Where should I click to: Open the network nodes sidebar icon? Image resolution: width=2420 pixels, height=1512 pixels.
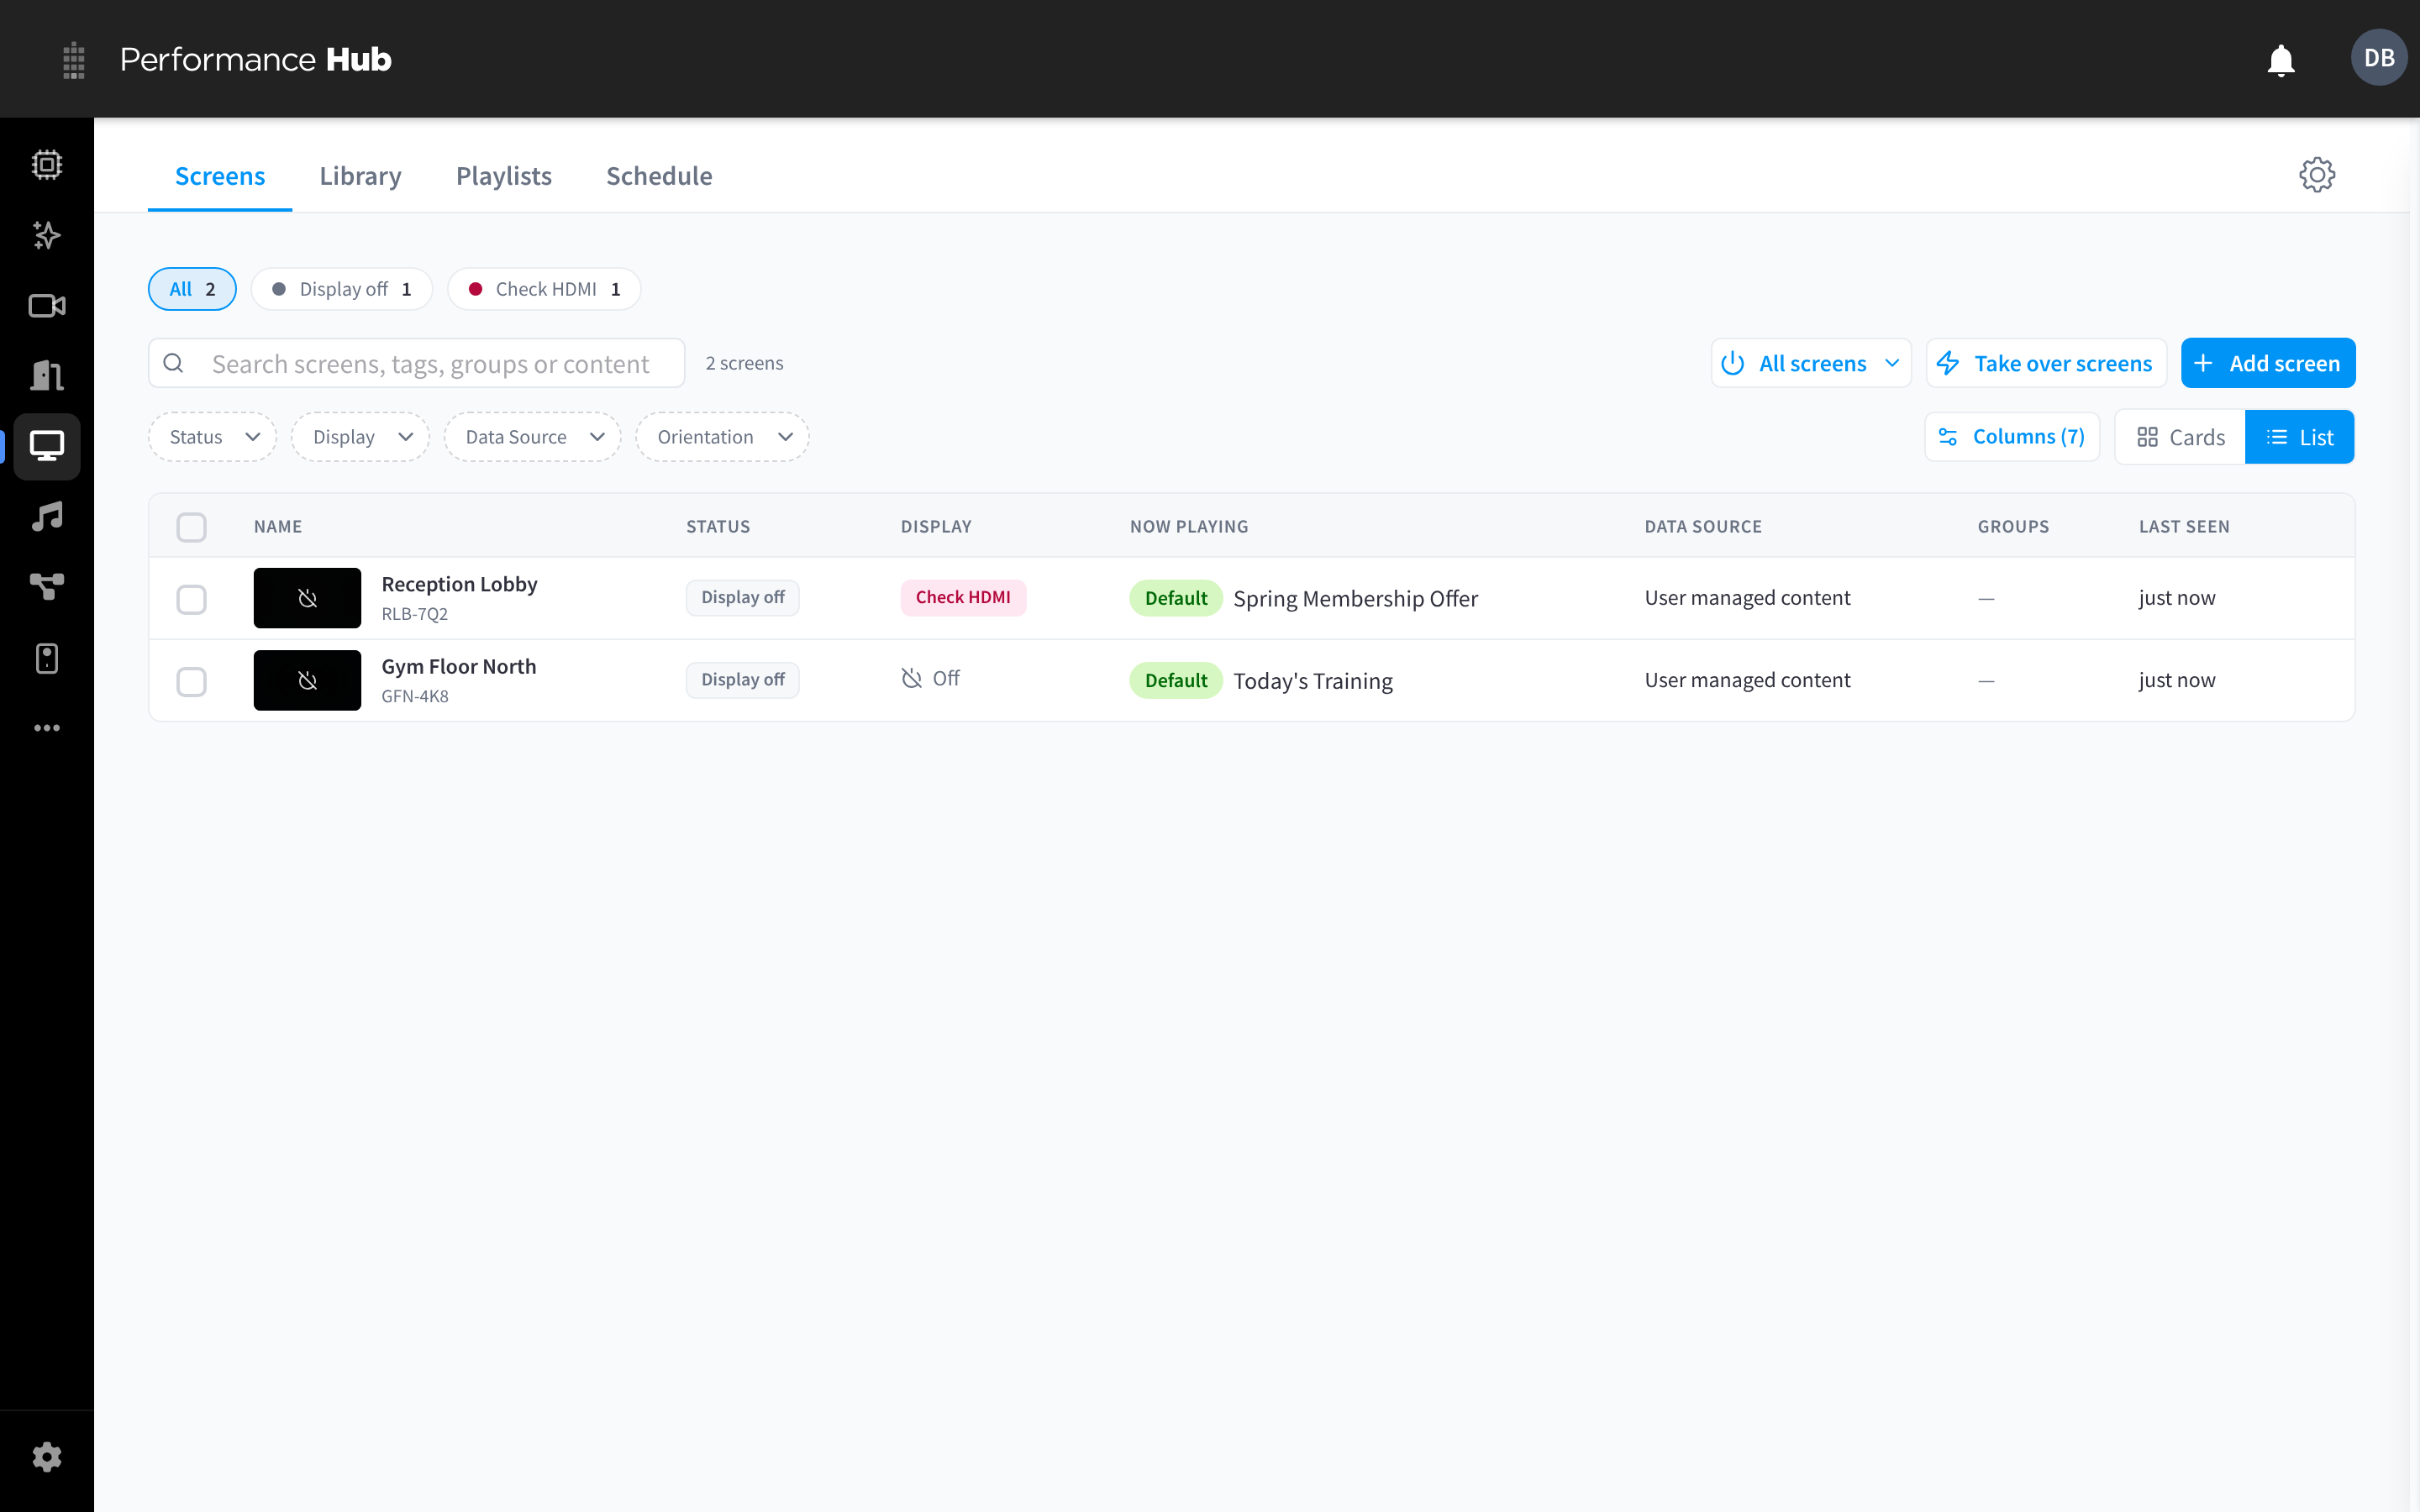(47, 587)
